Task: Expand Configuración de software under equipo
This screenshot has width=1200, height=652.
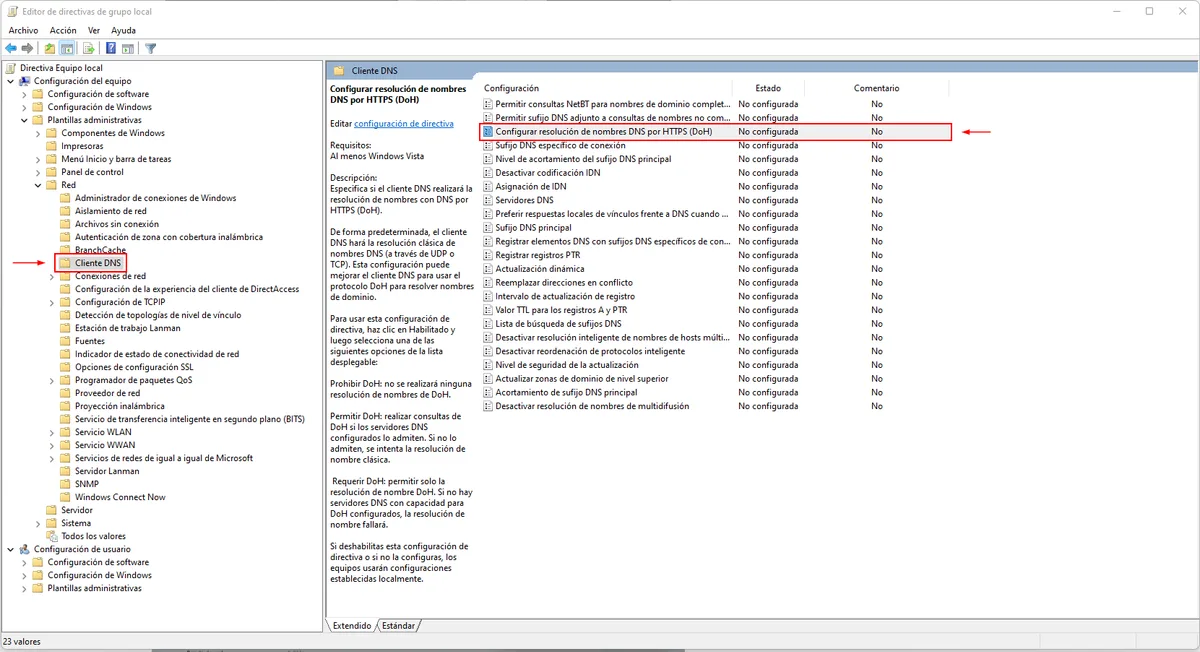Action: 24,94
